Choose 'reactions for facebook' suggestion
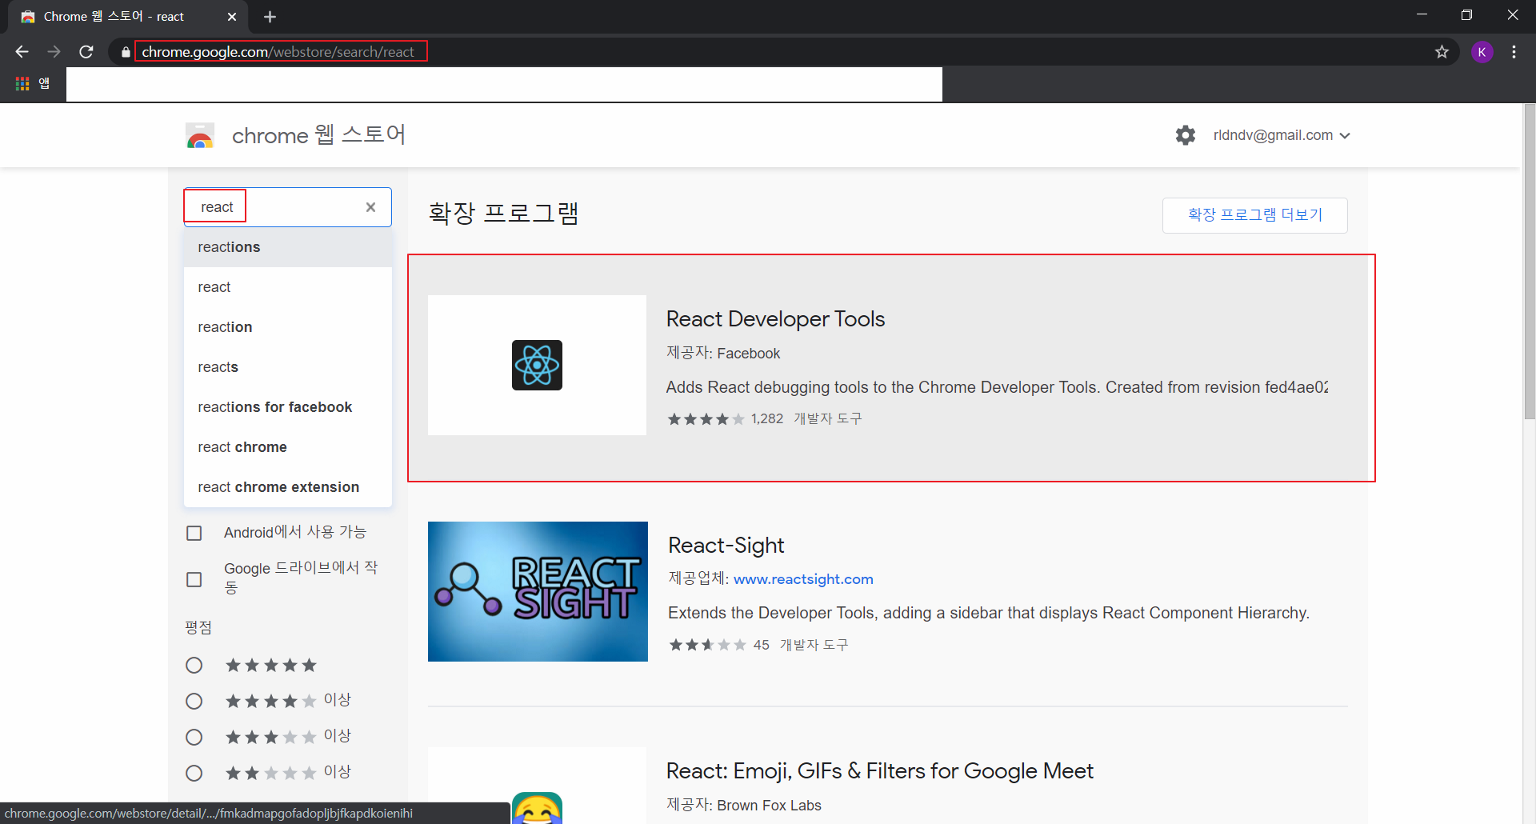Screen dimensions: 1536x824 click(288, 407)
